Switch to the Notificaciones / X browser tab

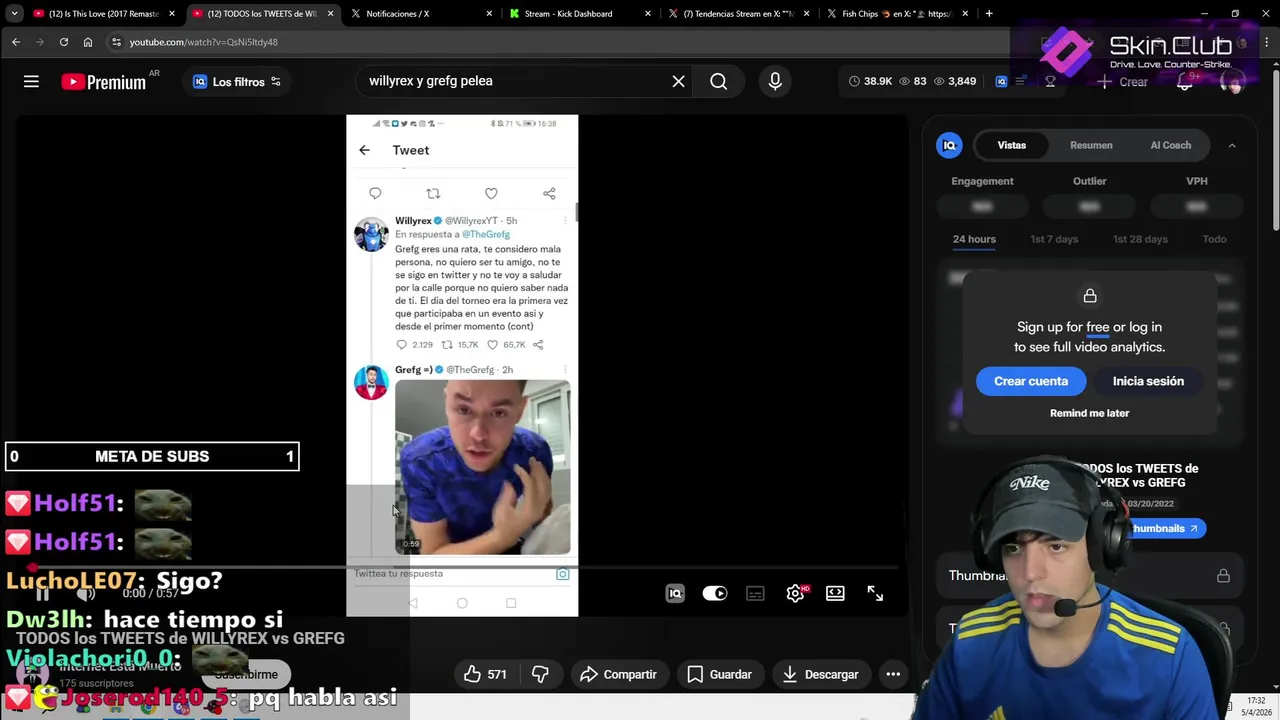click(x=421, y=14)
